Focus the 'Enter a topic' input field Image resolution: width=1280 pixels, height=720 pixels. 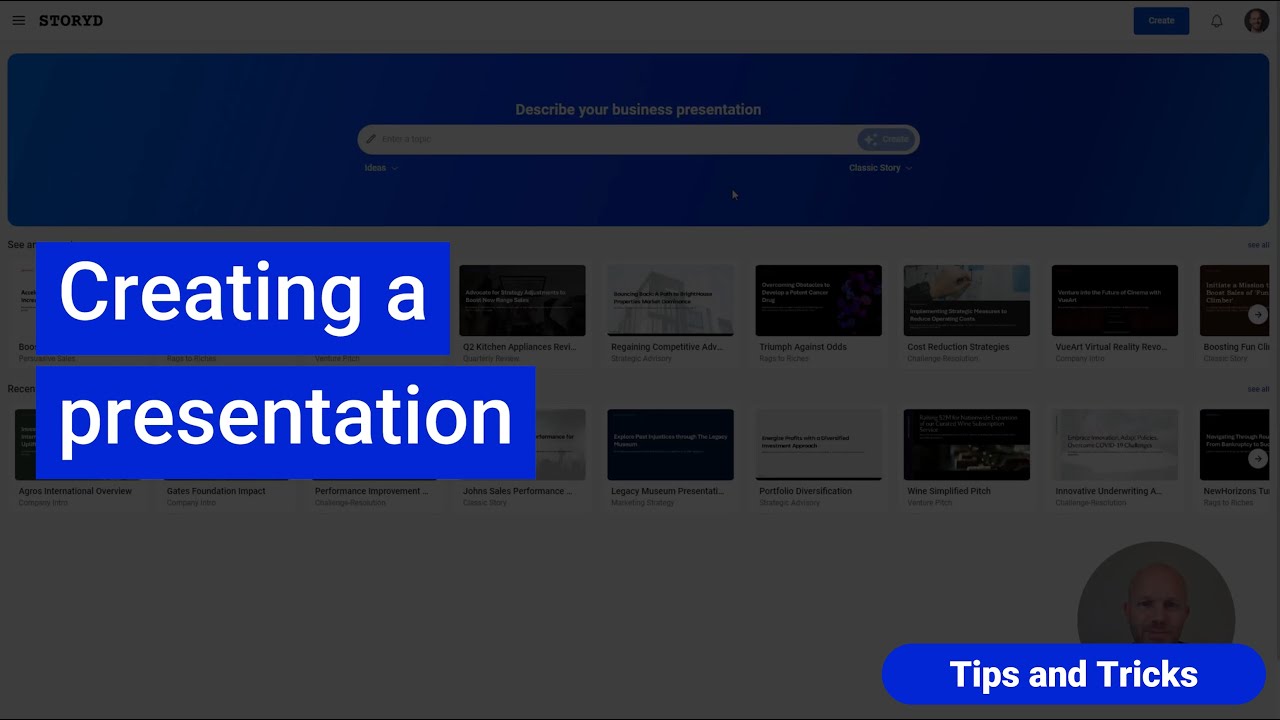pos(615,139)
